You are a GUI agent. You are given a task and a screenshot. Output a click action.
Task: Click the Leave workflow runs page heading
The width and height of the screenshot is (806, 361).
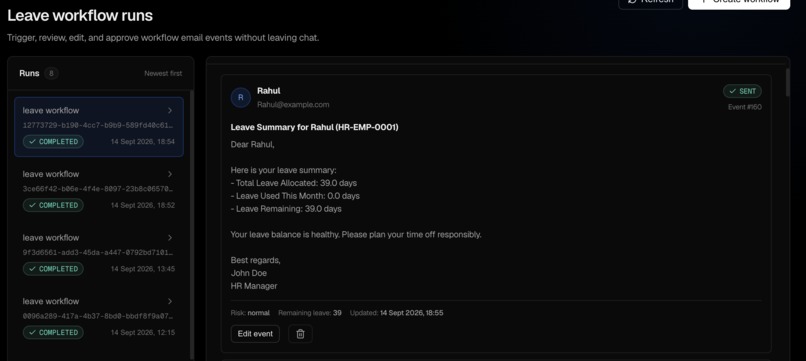[80, 15]
